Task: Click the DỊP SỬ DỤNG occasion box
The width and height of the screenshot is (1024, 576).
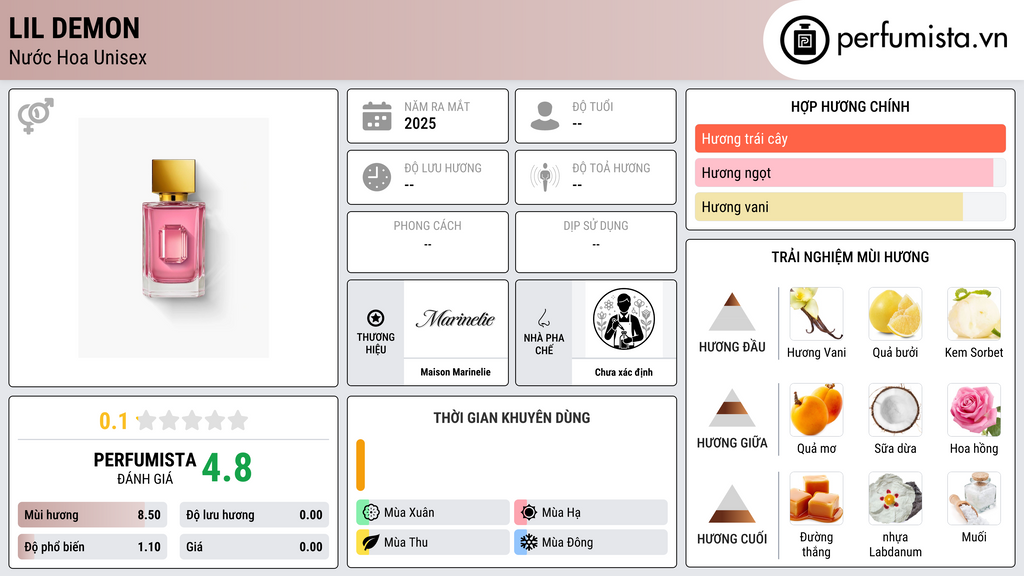Action: 596,242
